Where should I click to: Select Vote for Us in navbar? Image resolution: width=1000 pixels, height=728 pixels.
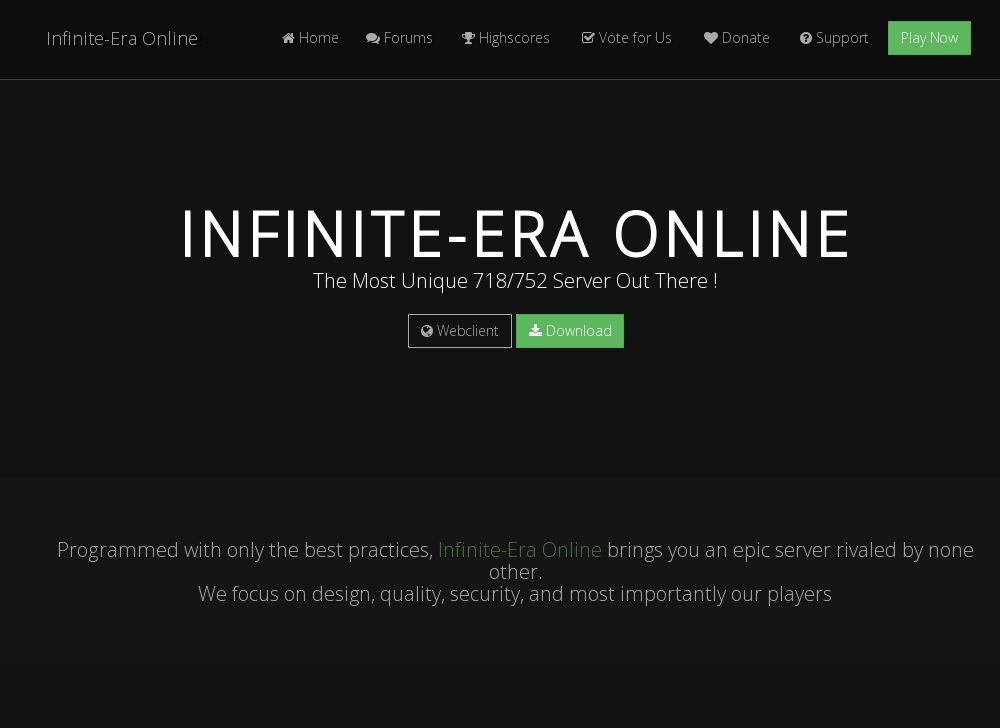pyautogui.click(x=627, y=38)
